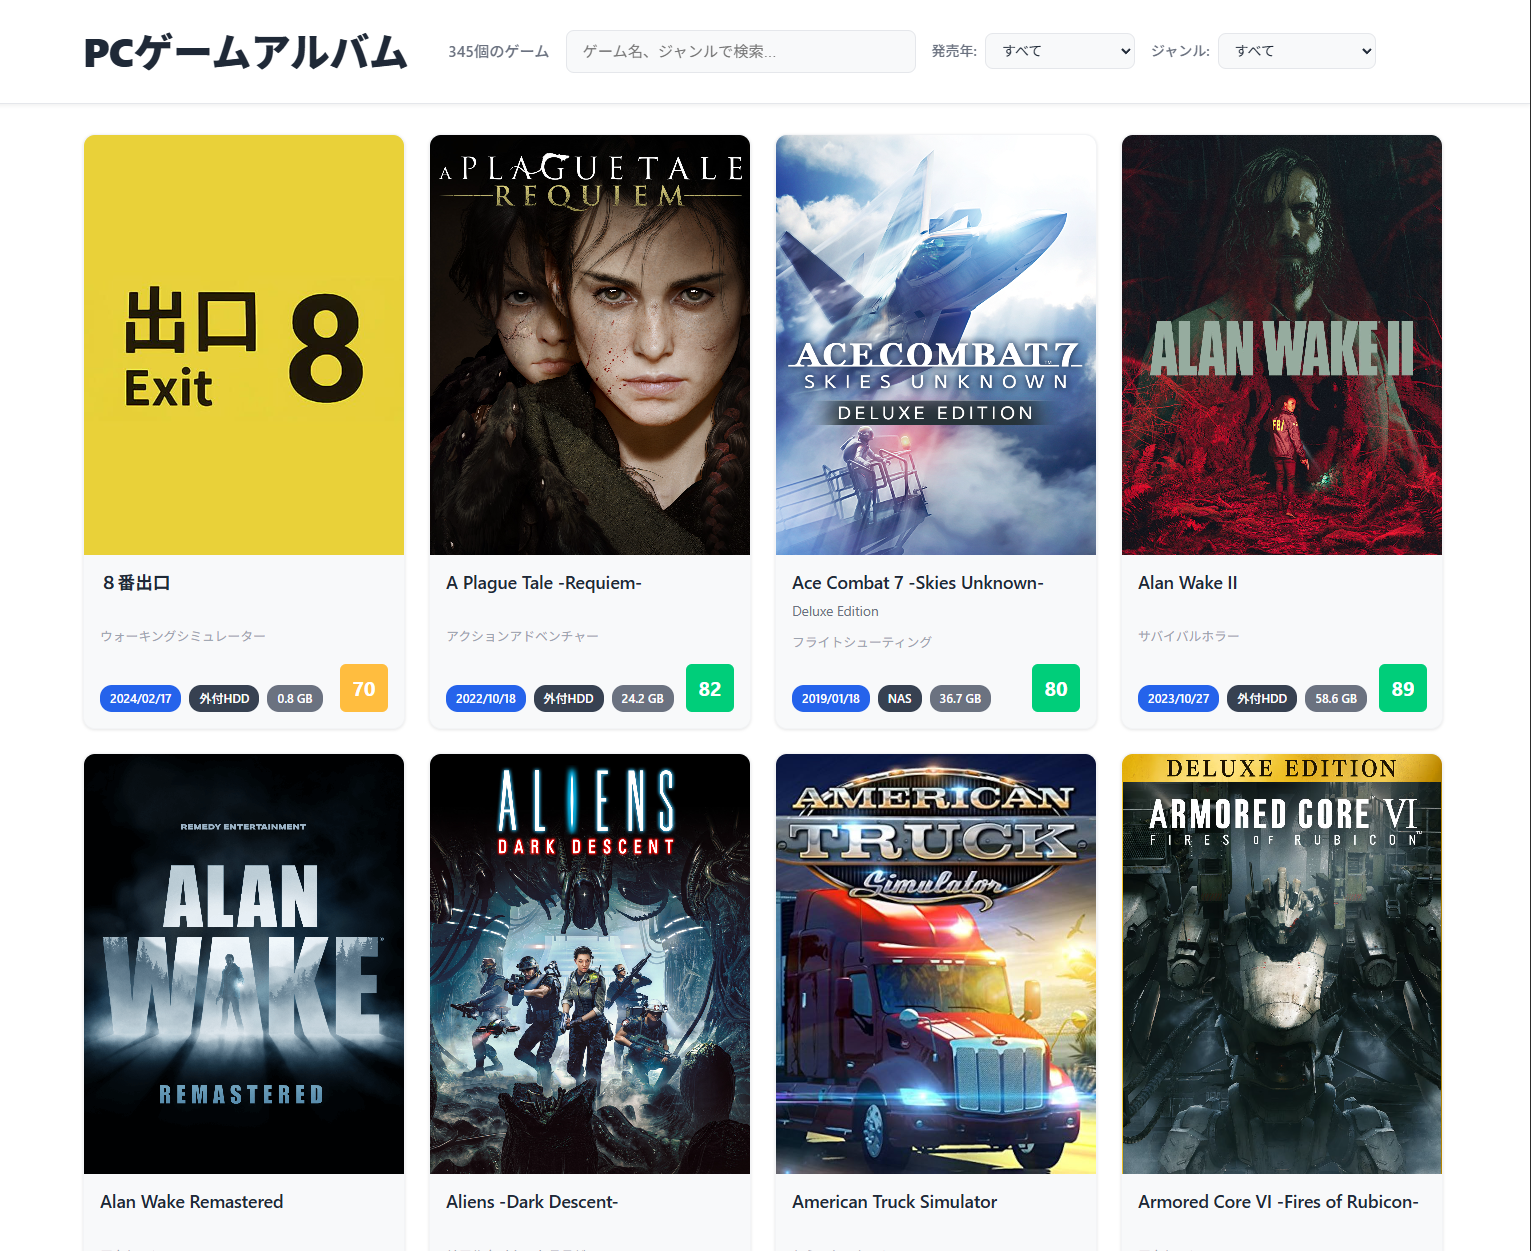
Task: Open the release year (発売年) dropdown
Action: 1059,51
